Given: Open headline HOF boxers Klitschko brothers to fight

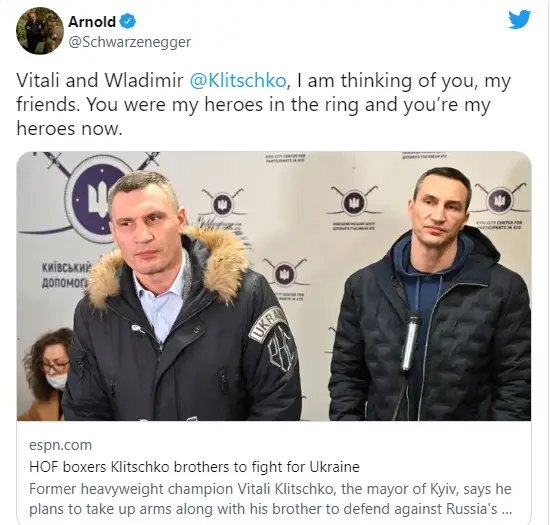Looking at the screenshot, I should (x=194, y=467).
